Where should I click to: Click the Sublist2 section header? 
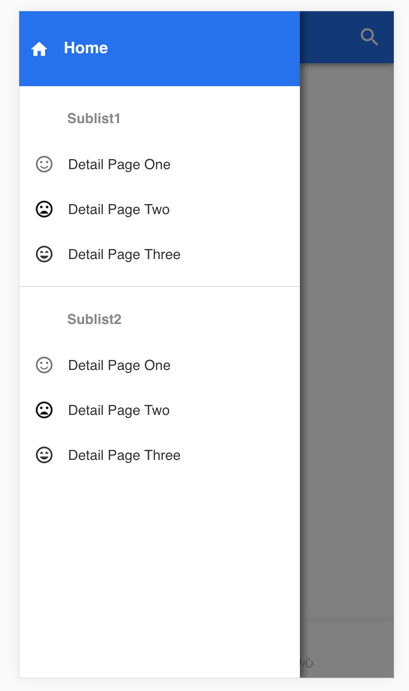tap(94, 319)
